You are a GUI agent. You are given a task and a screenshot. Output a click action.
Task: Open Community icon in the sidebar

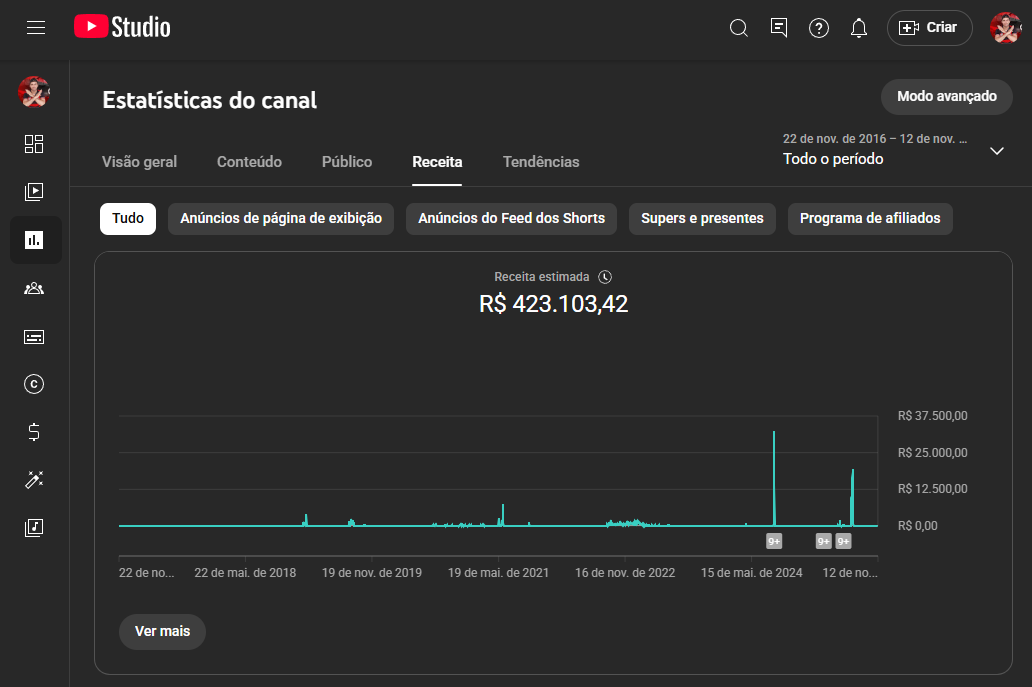point(34,288)
